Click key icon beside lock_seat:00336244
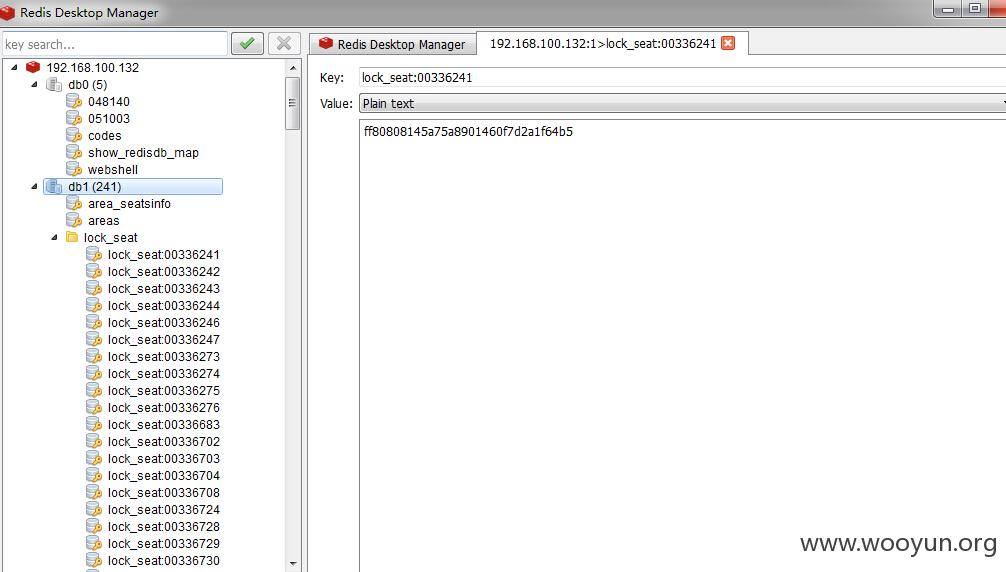The height and width of the screenshot is (572, 1006). pyautogui.click(x=94, y=305)
